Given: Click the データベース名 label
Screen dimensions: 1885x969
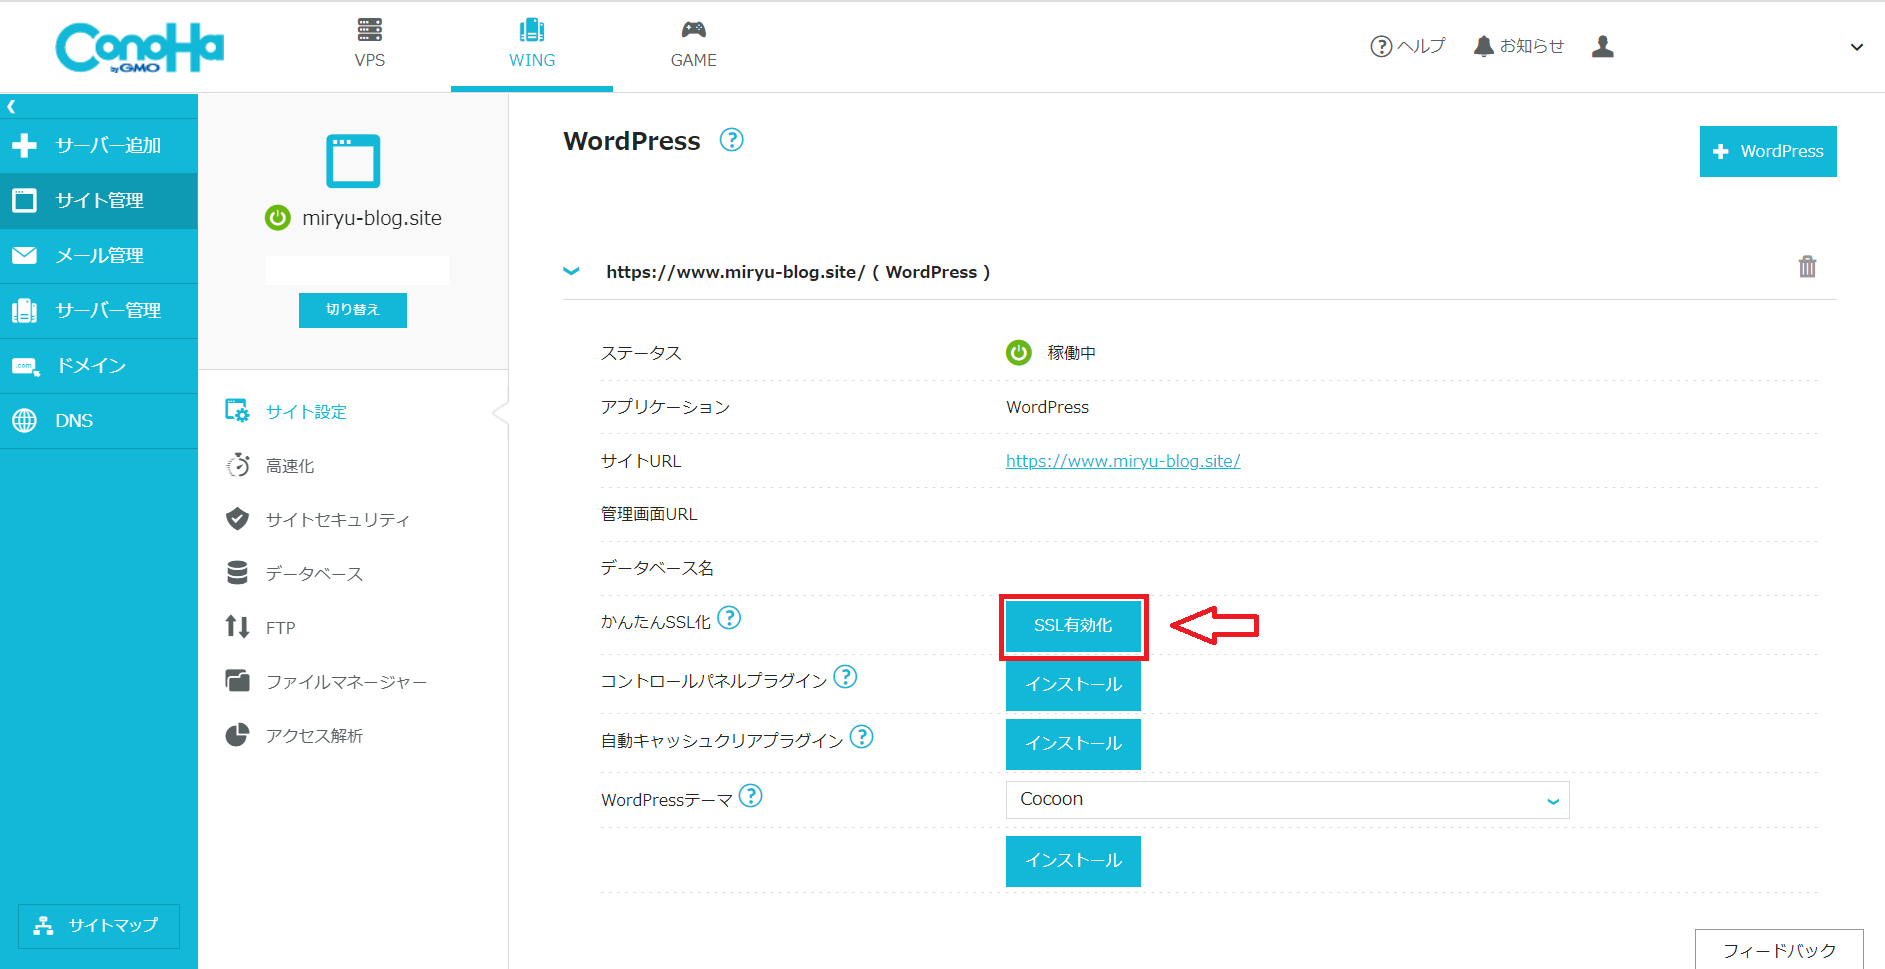Looking at the screenshot, I should [x=657, y=568].
